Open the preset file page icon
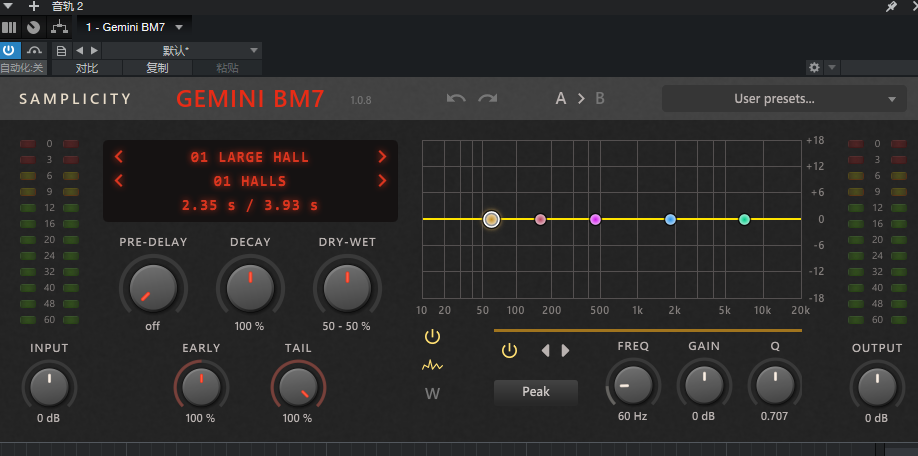The height and width of the screenshot is (456, 918). (x=61, y=50)
